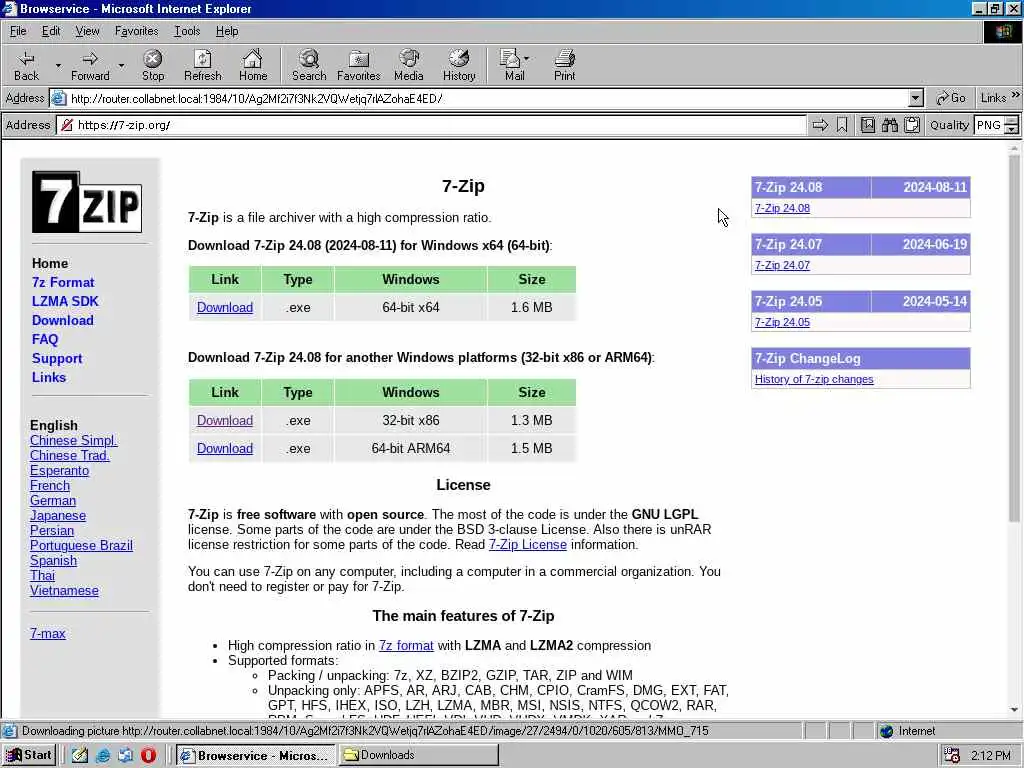Switch language to Portuguese Brazil

pyautogui.click(x=81, y=545)
